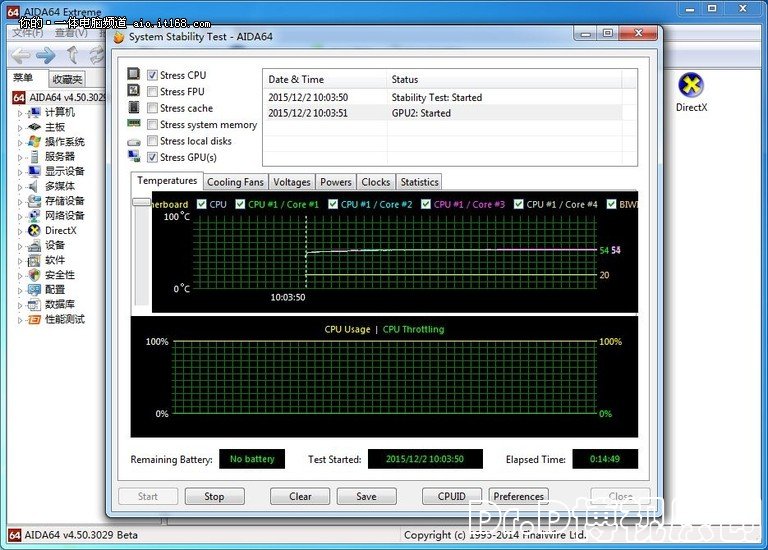This screenshot has width=768, height=550.
Task: Open the CPUID panel button
Action: [452, 497]
